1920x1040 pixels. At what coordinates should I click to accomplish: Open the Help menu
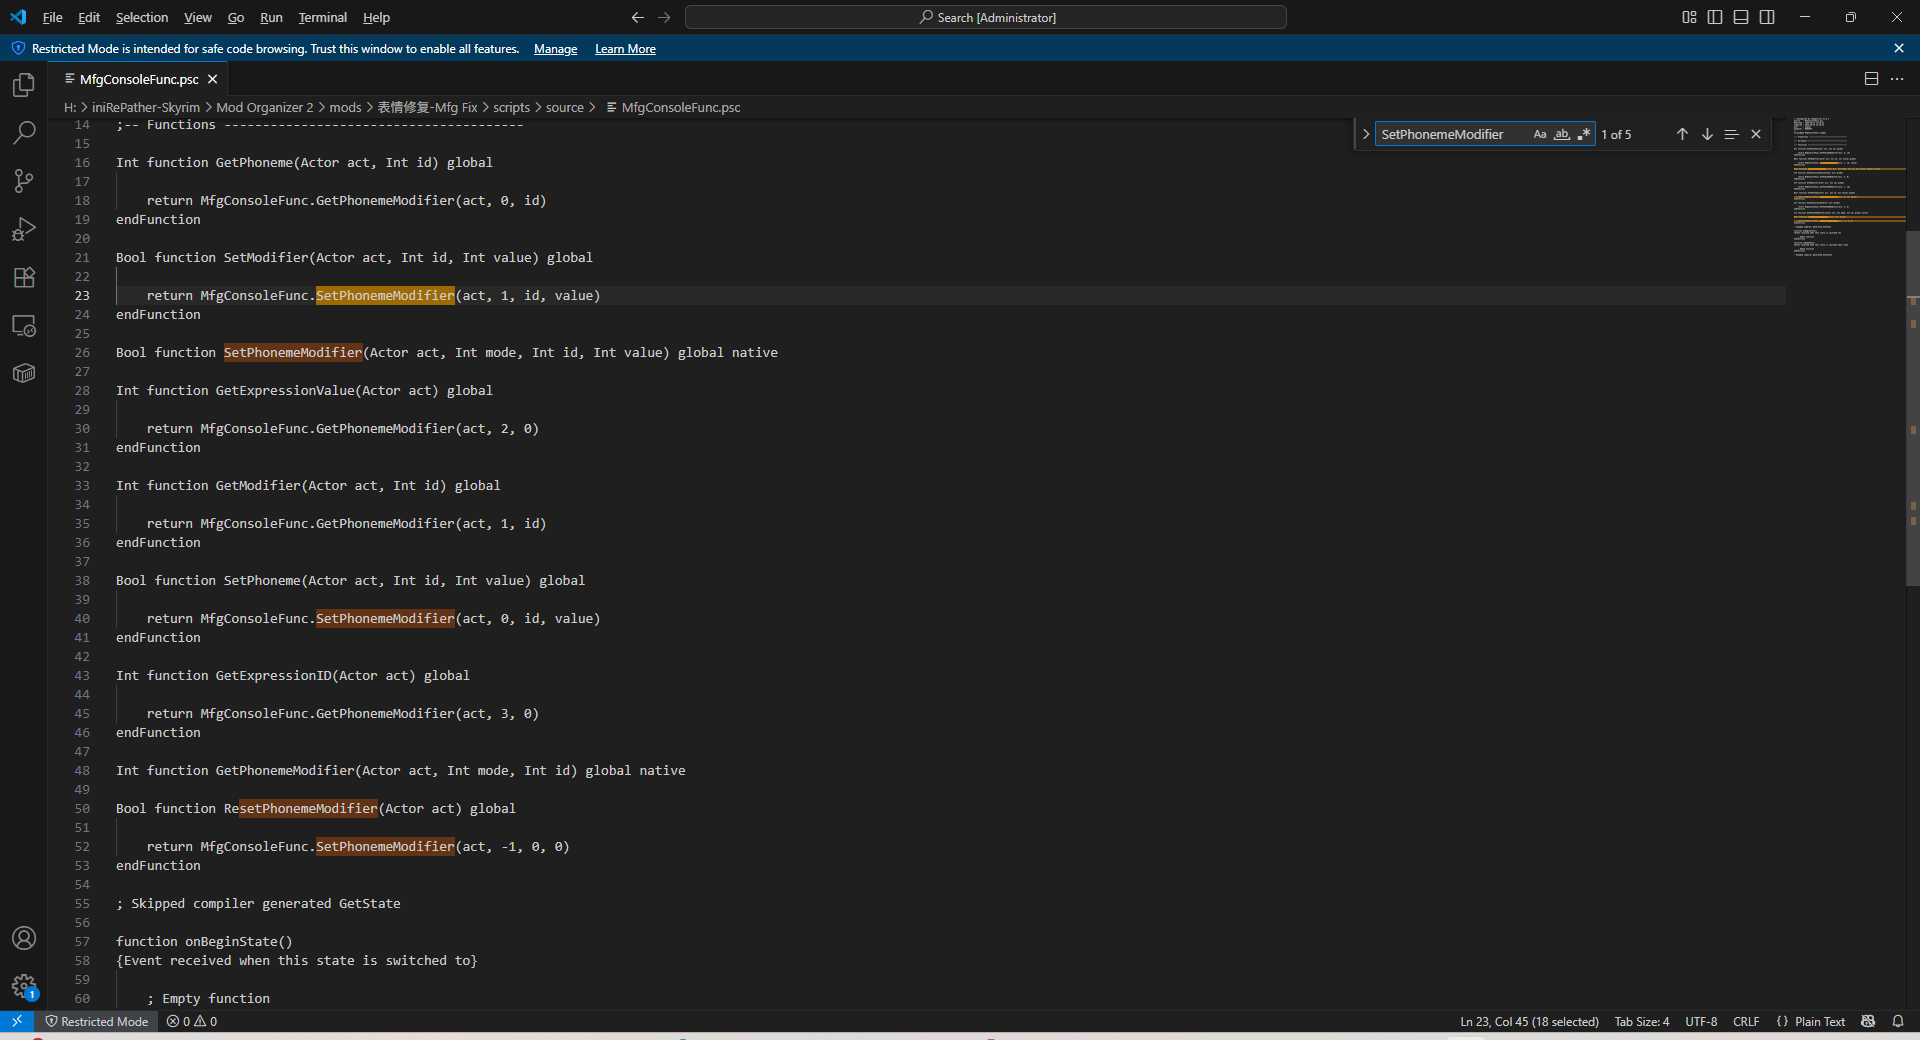coord(376,17)
